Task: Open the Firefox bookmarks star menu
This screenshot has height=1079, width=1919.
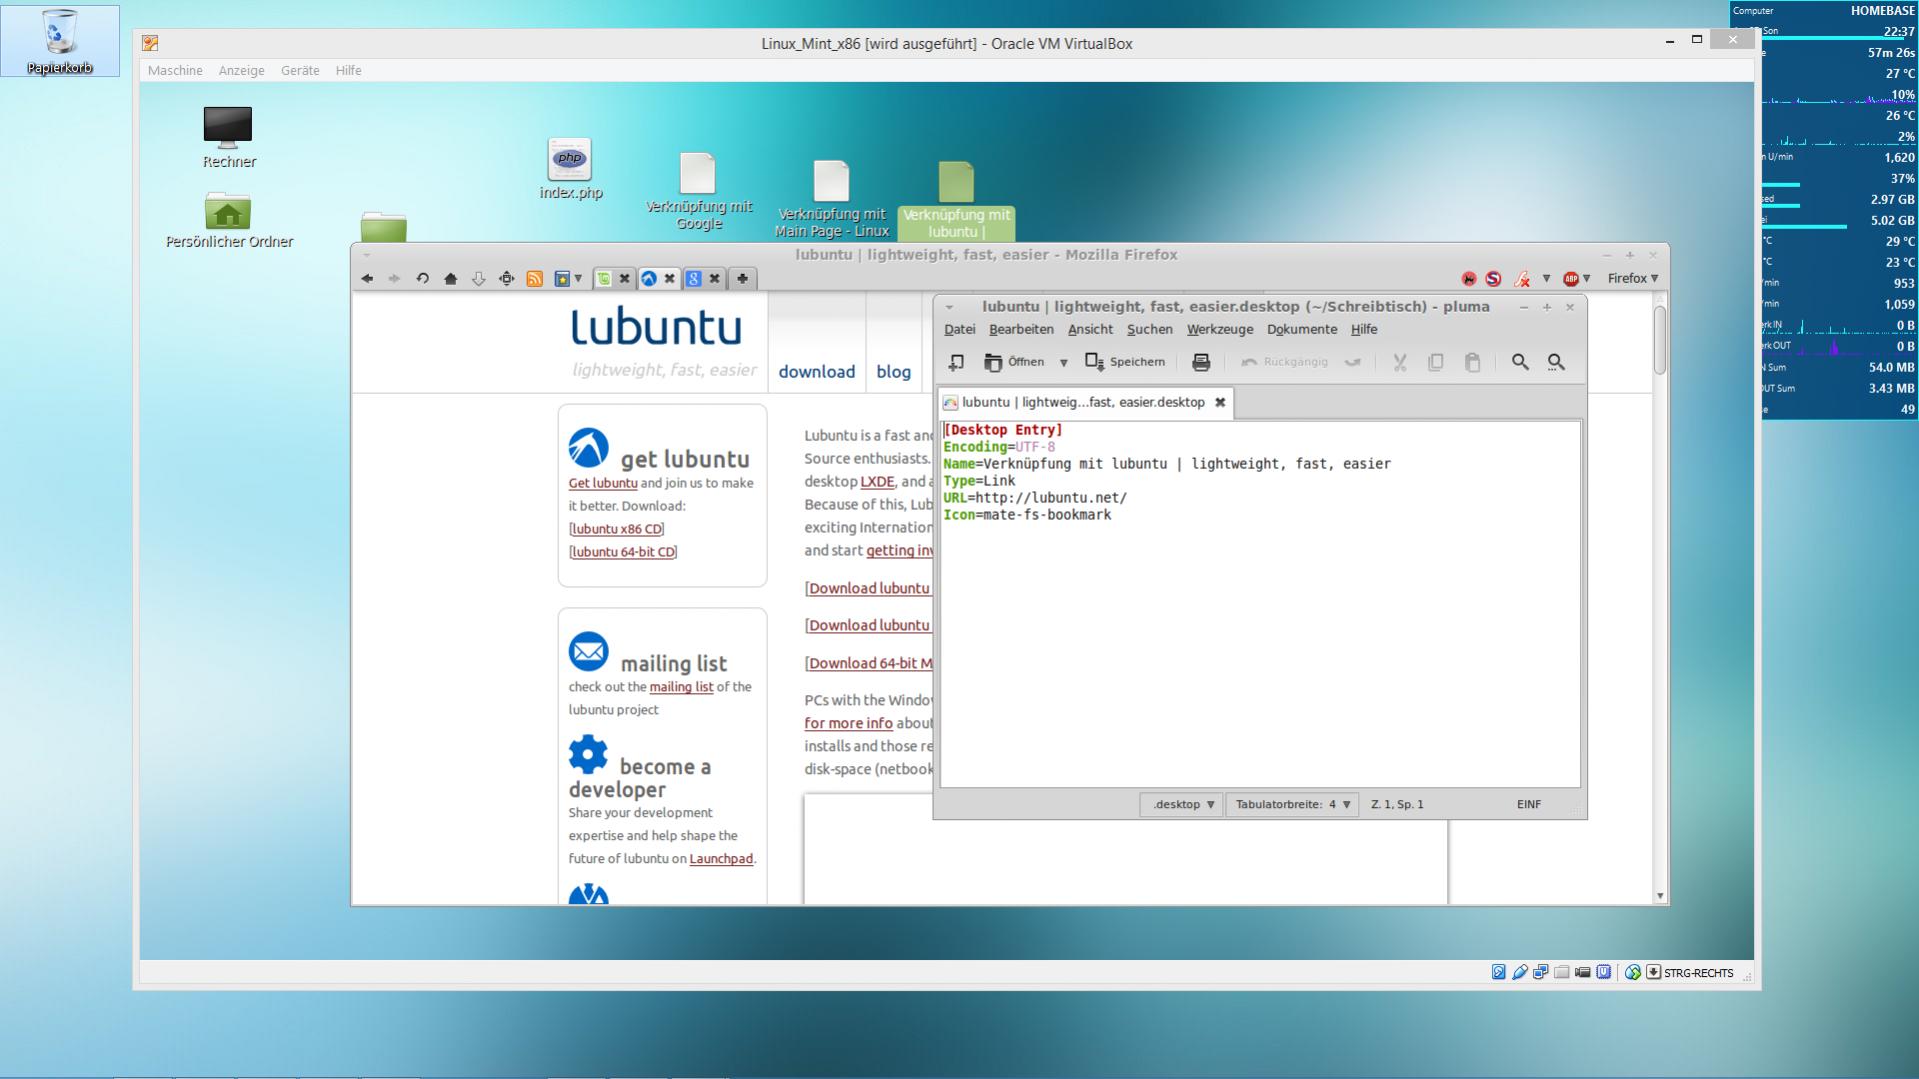Action: 567,279
